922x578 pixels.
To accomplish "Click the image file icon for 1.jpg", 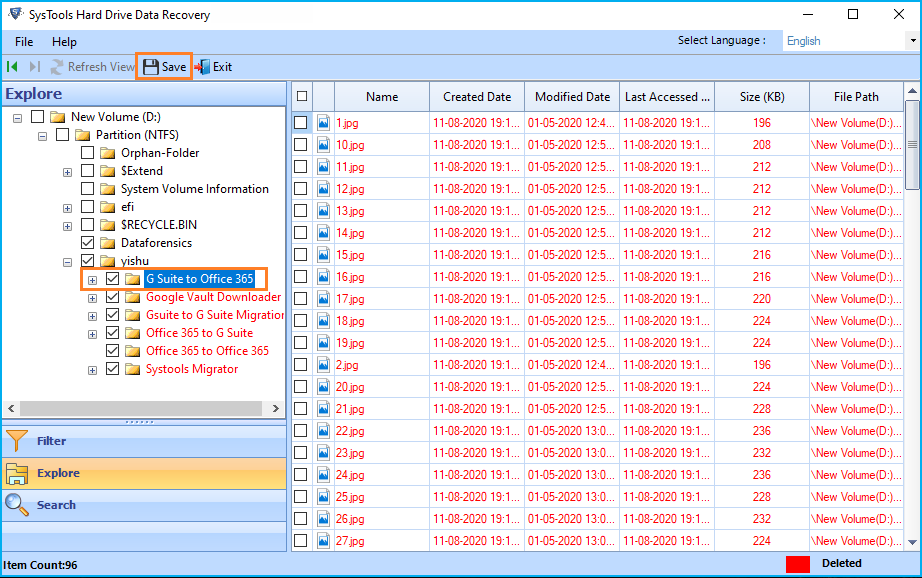I will tap(323, 123).
